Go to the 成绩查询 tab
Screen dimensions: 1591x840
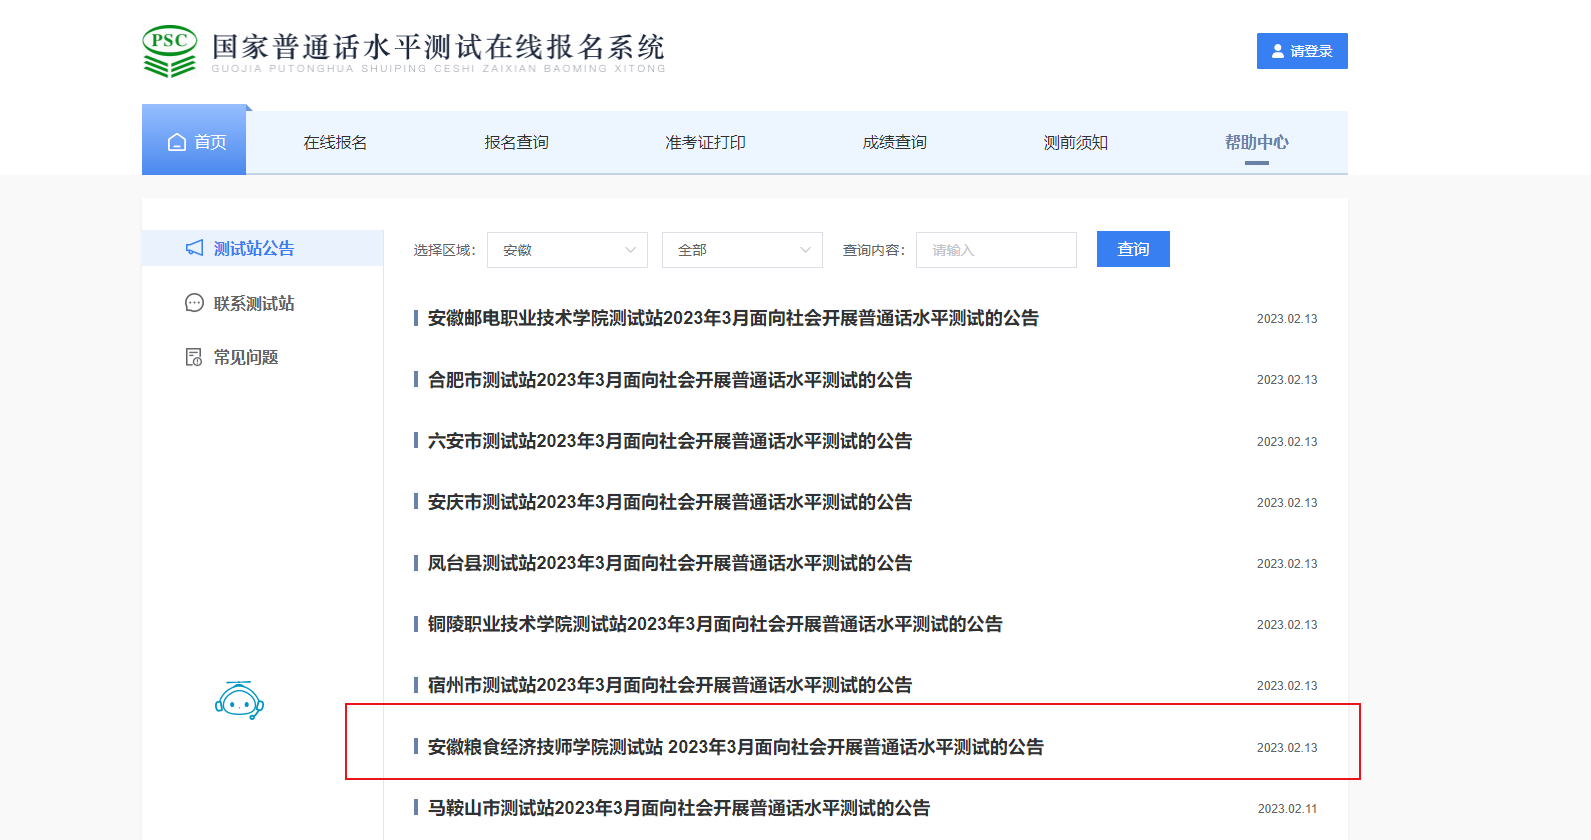[x=894, y=142]
